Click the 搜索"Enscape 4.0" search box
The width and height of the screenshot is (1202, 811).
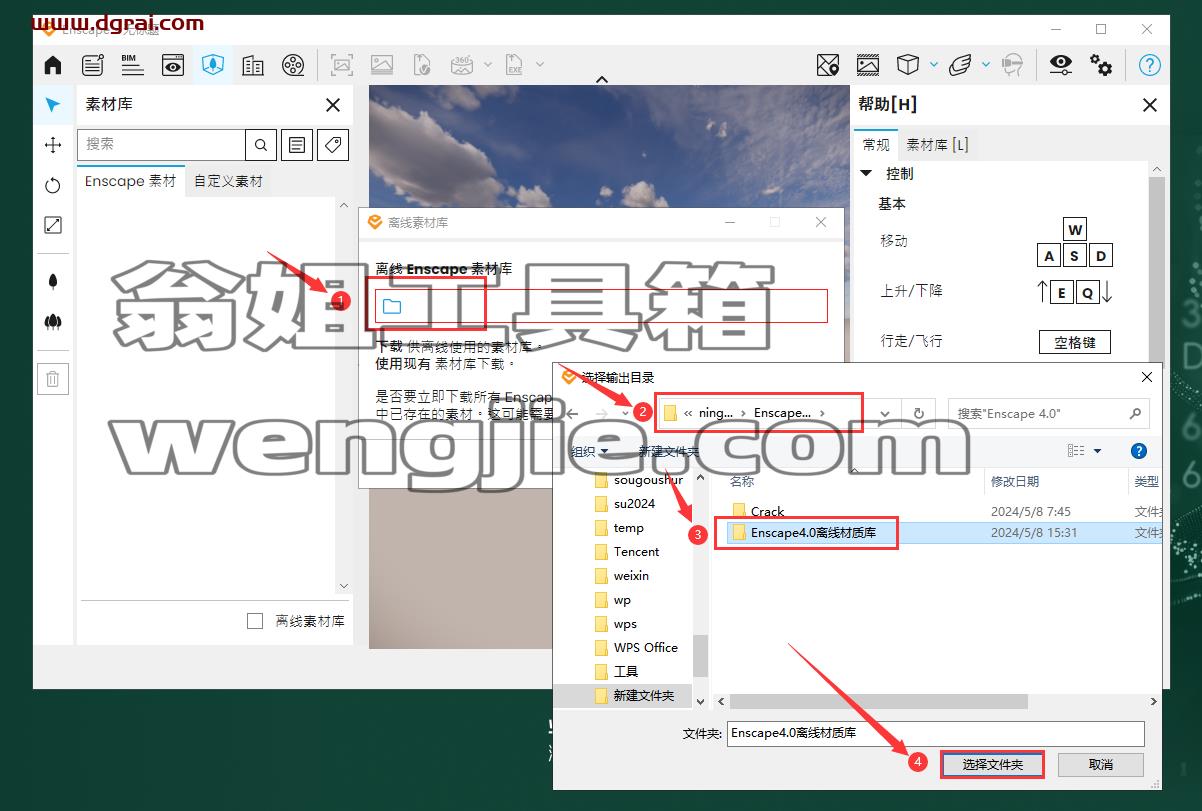click(x=1048, y=413)
